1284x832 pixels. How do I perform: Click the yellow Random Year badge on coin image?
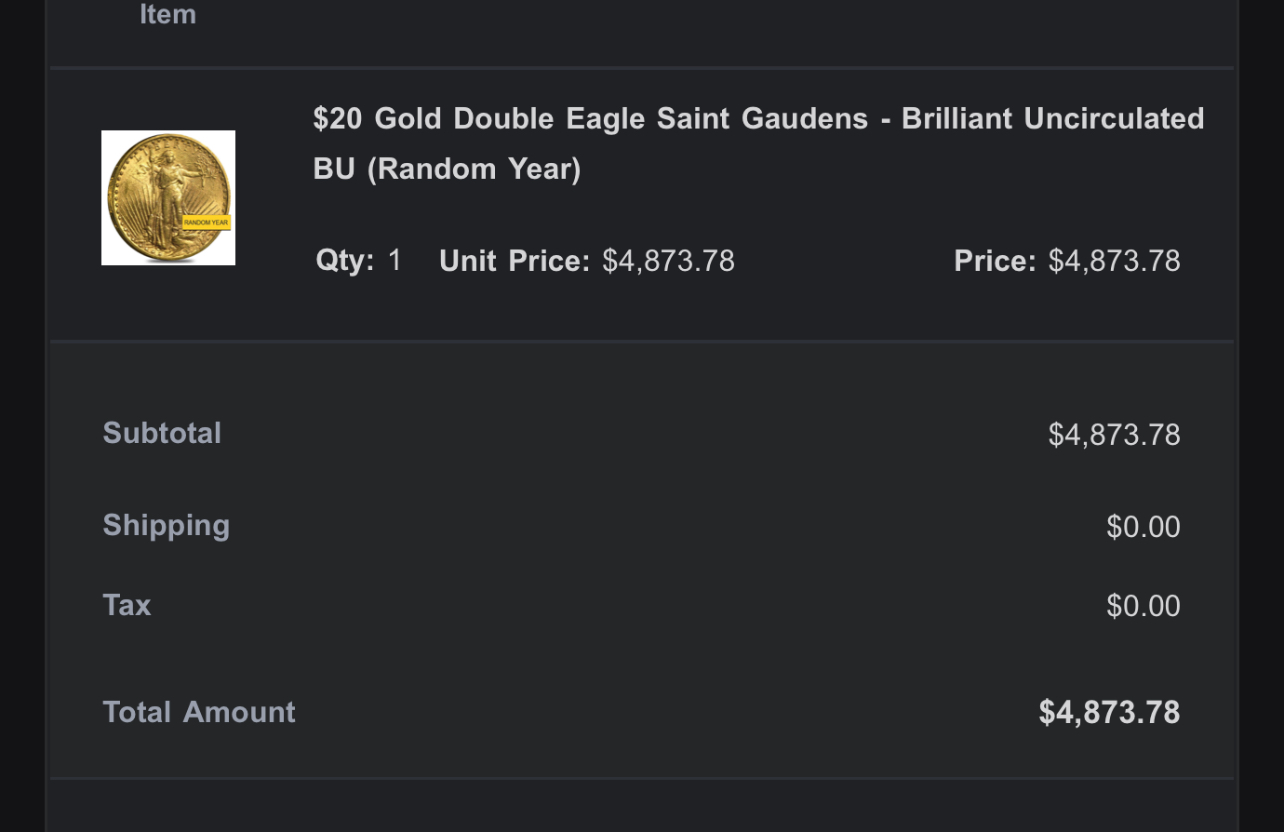click(x=206, y=222)
